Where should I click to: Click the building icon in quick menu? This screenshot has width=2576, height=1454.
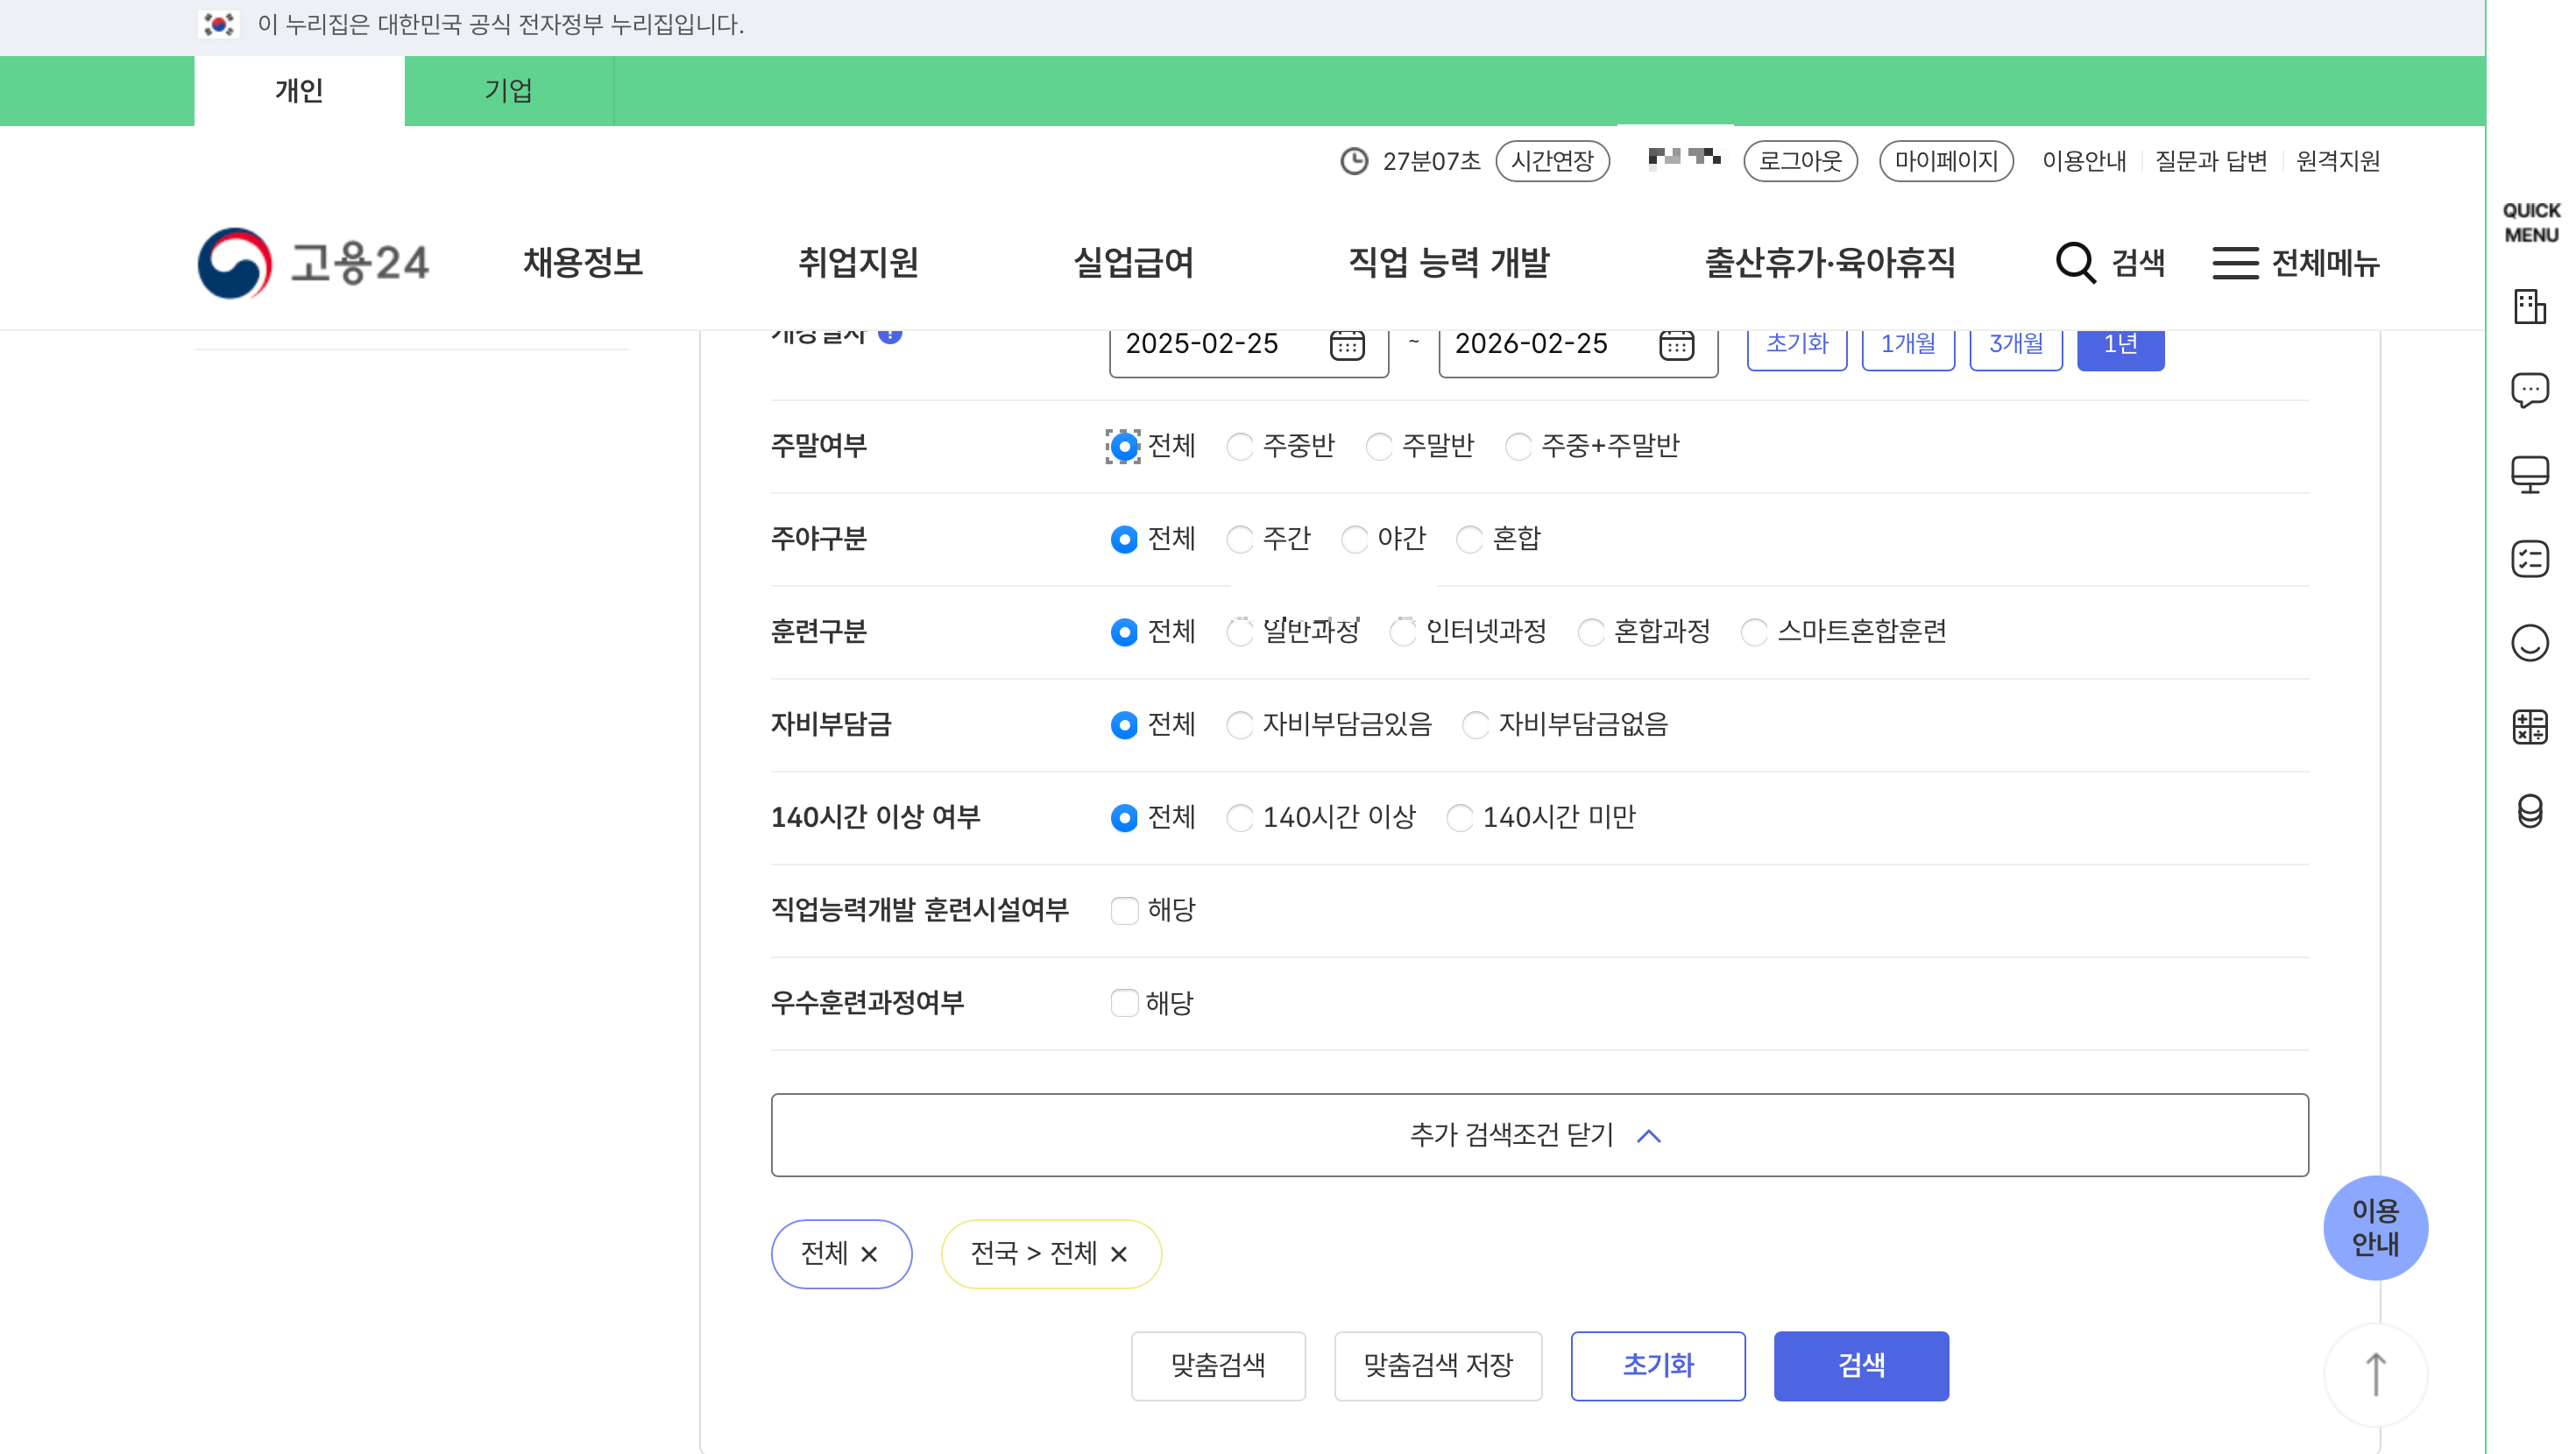tap(2529, 306)
